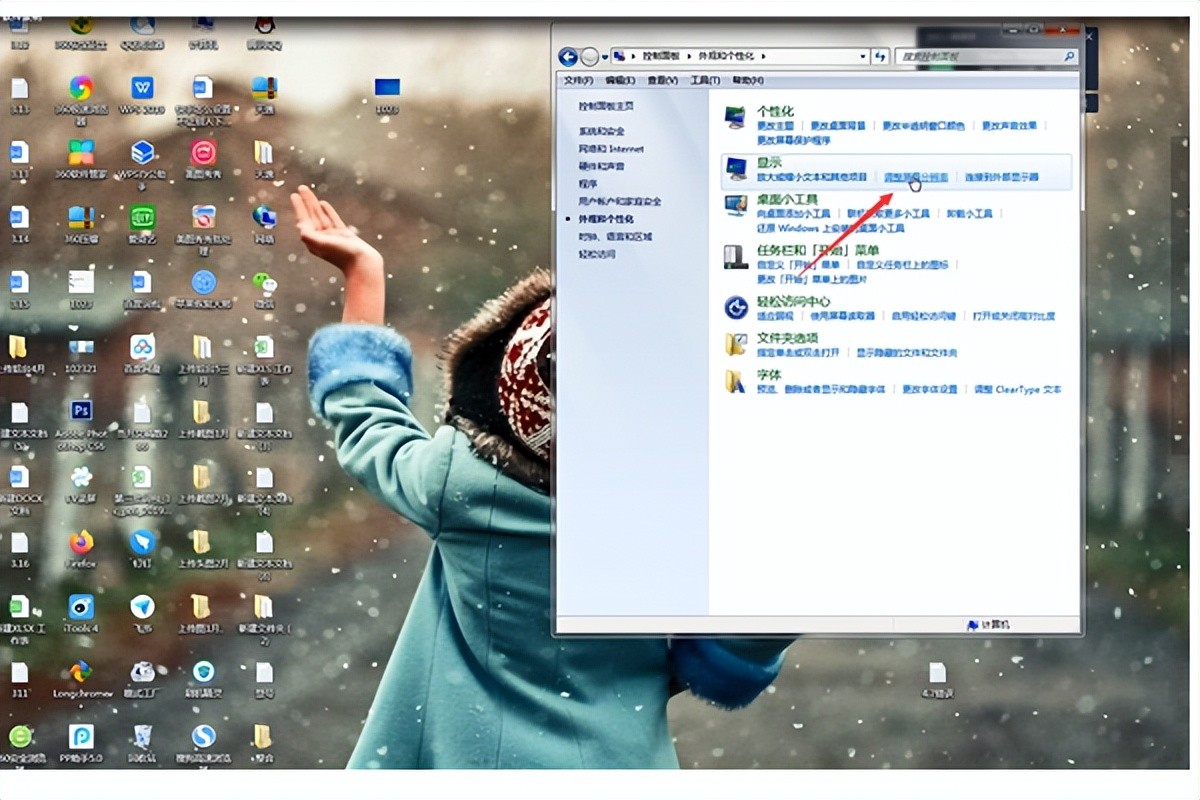Open the WPS 2019 desktop icon
Viewport: 1200px width, 800px height.
142,88
